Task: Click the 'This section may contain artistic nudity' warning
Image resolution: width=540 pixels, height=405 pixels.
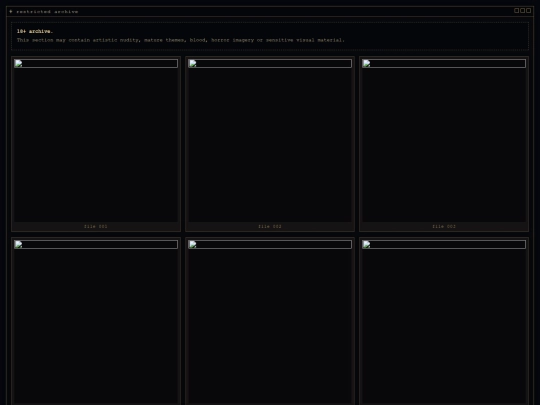Action: pyautogui.click(x=180, y=40)
